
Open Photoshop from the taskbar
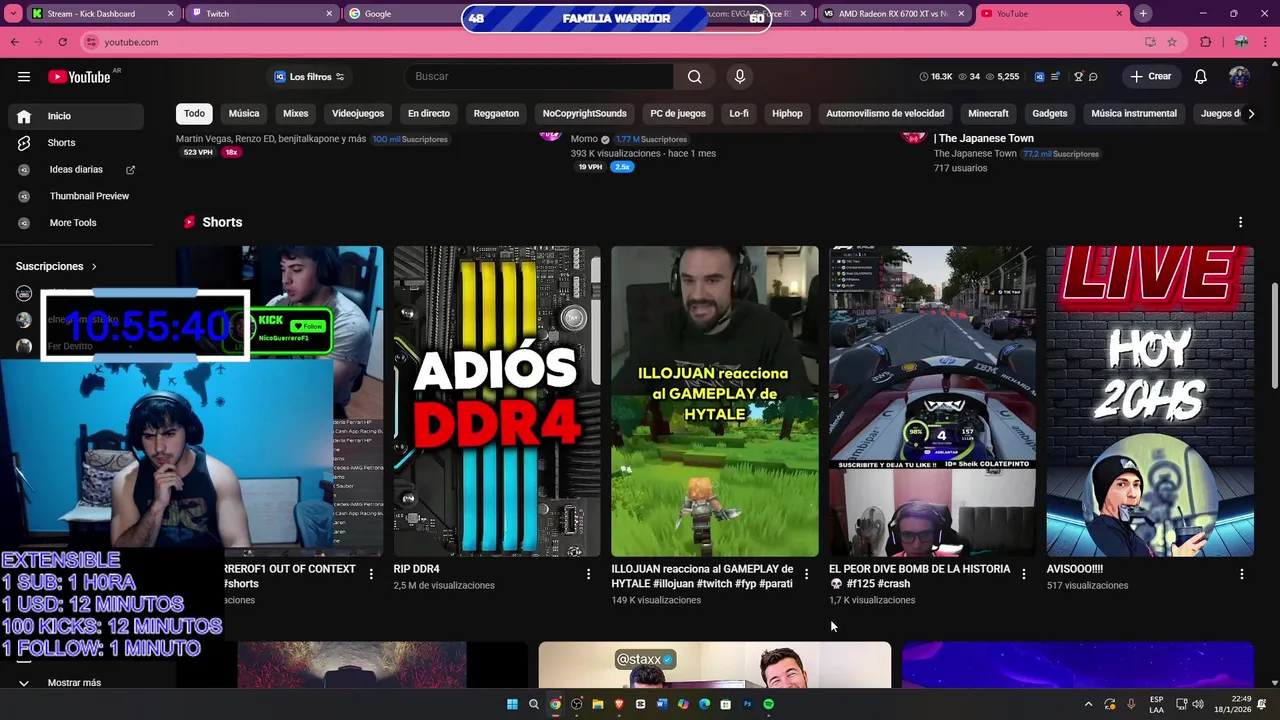click(x=747, y=704)
